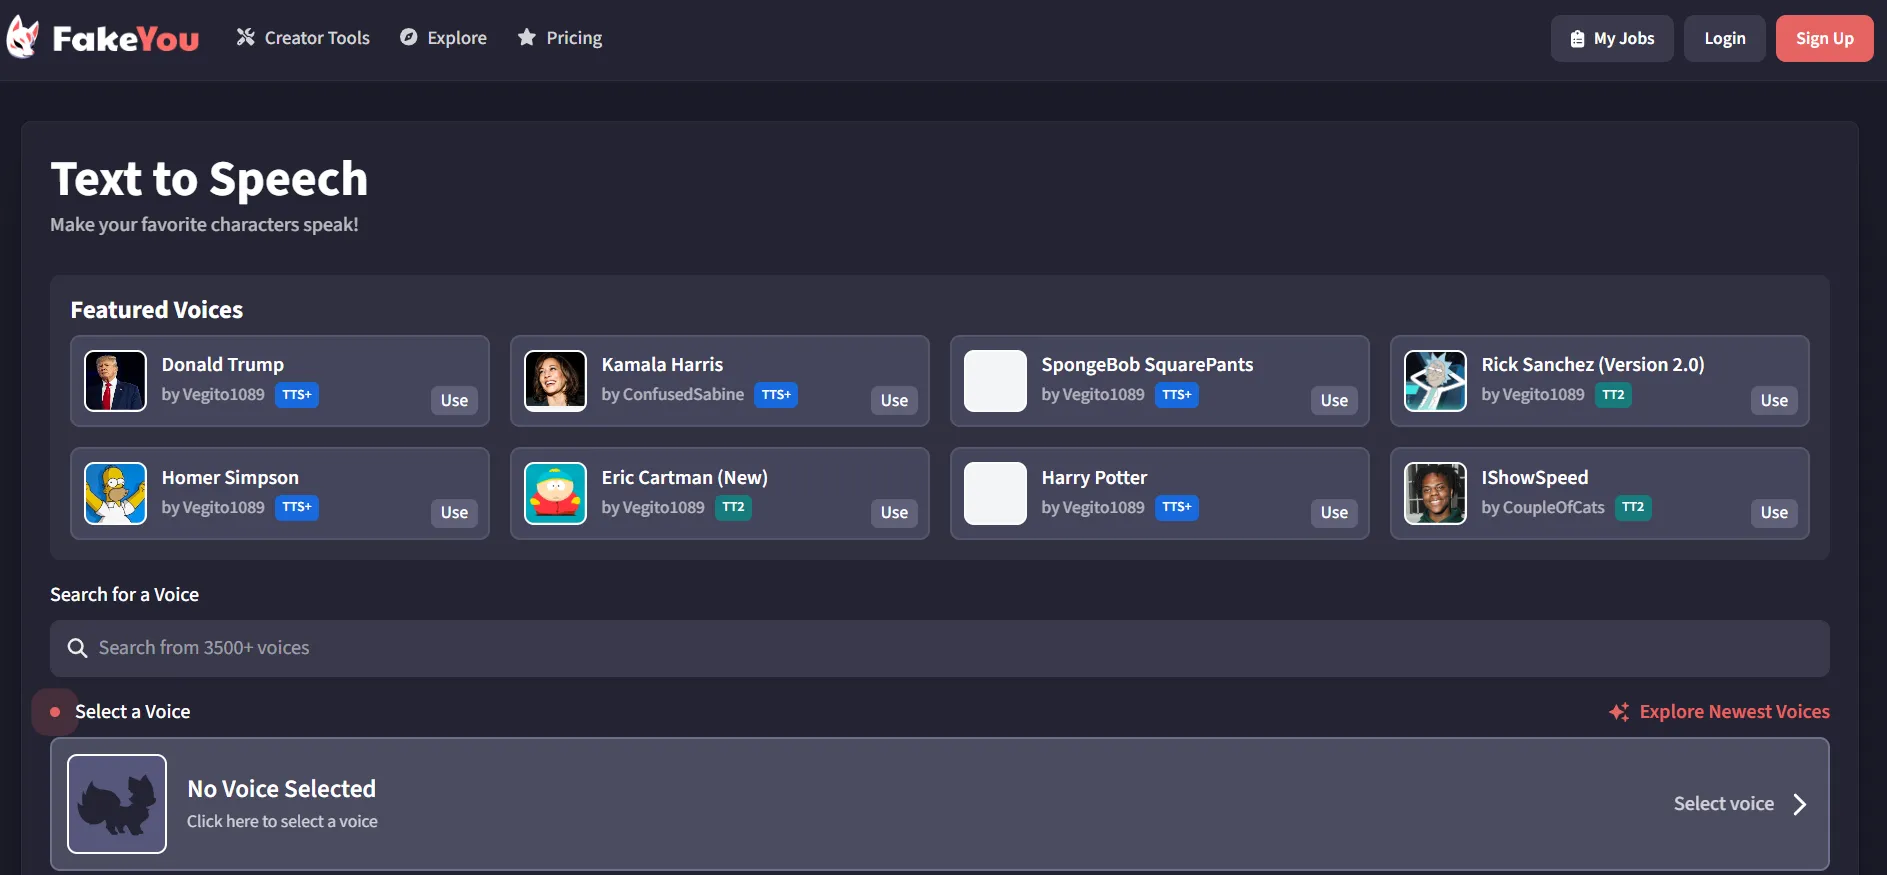1887x875 pixels.
Task: Click the Explore compass icon
Action: pyautogui.click(x=408, y=37)
